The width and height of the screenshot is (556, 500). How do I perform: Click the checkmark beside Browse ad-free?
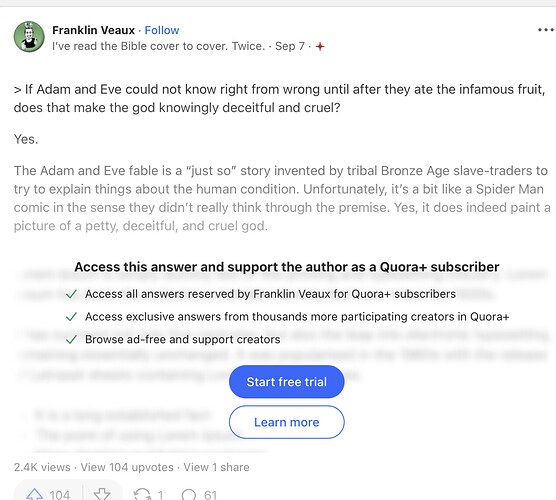[72, 339]
